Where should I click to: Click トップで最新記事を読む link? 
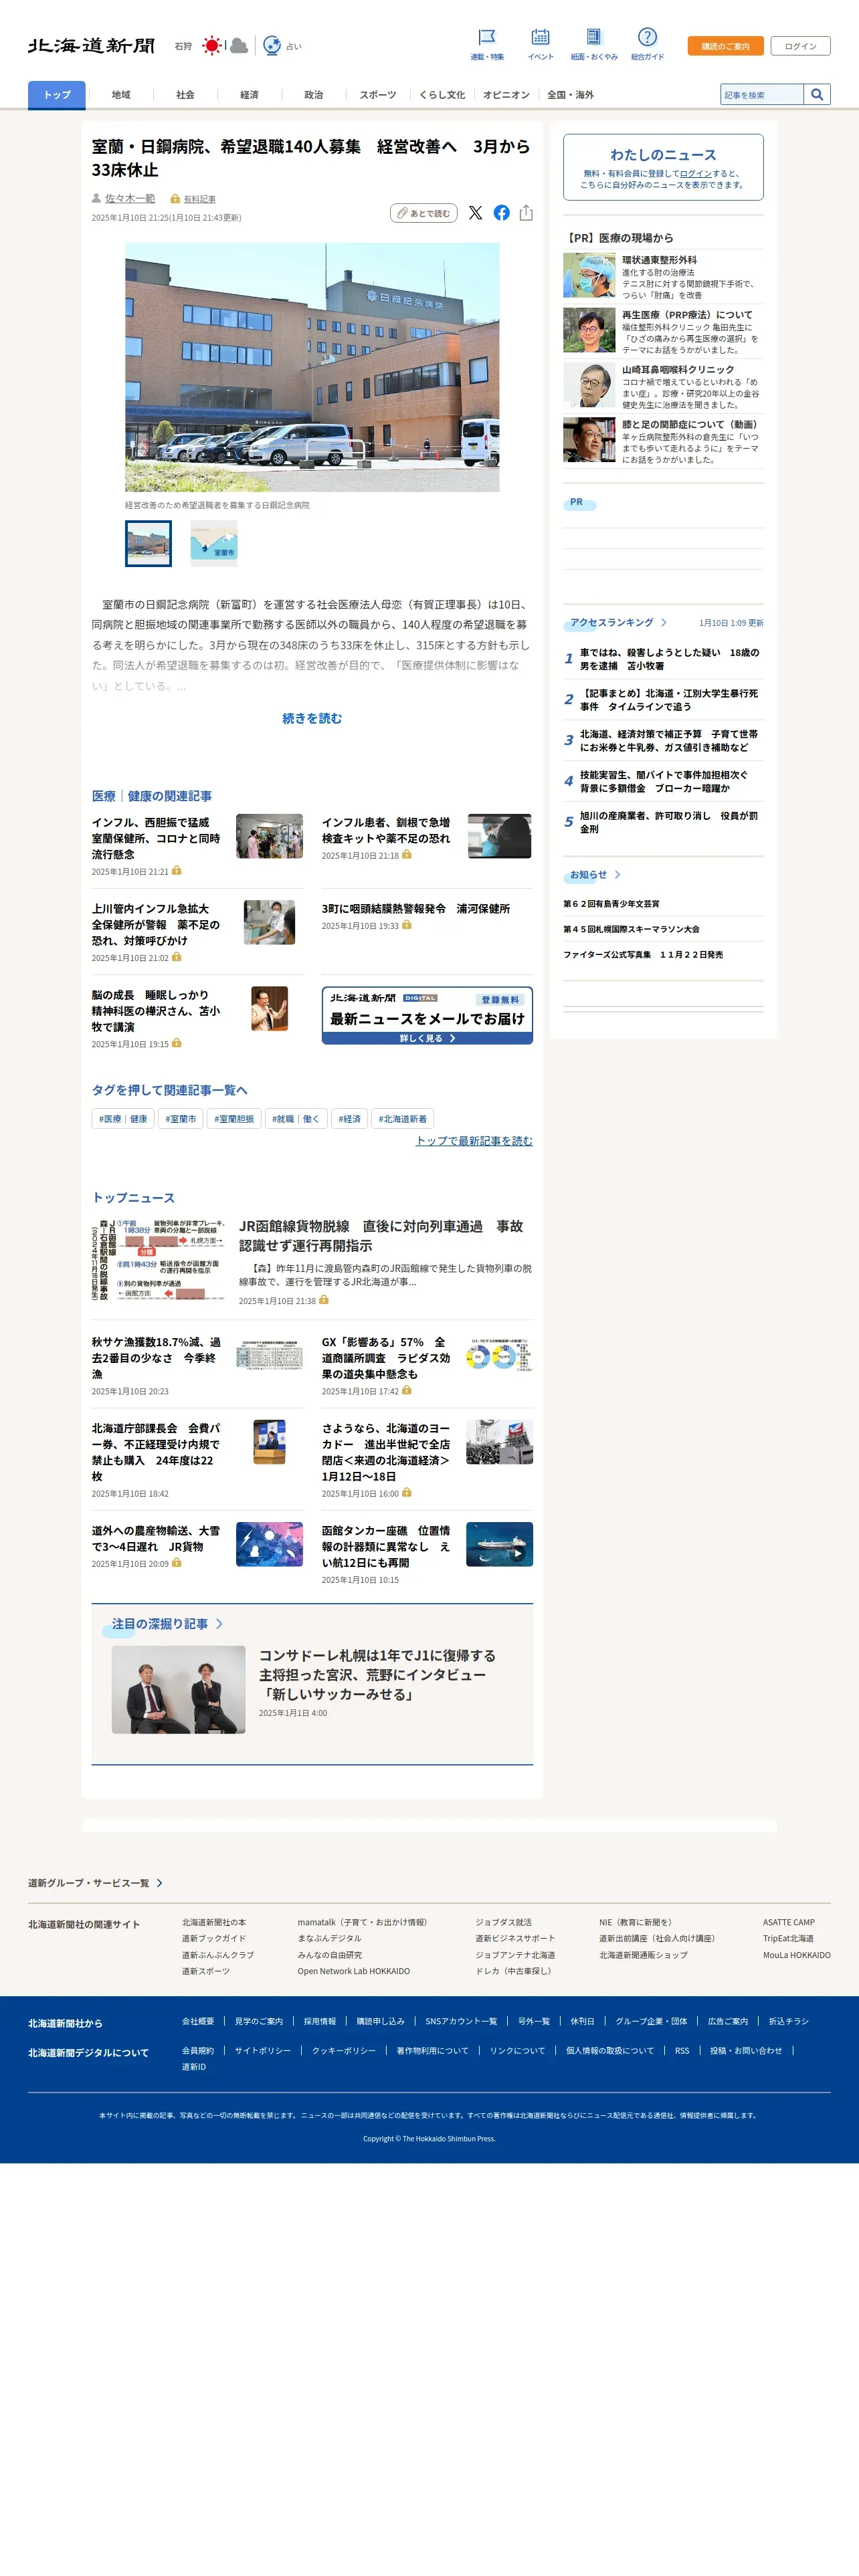click(x=474, y=1141)
